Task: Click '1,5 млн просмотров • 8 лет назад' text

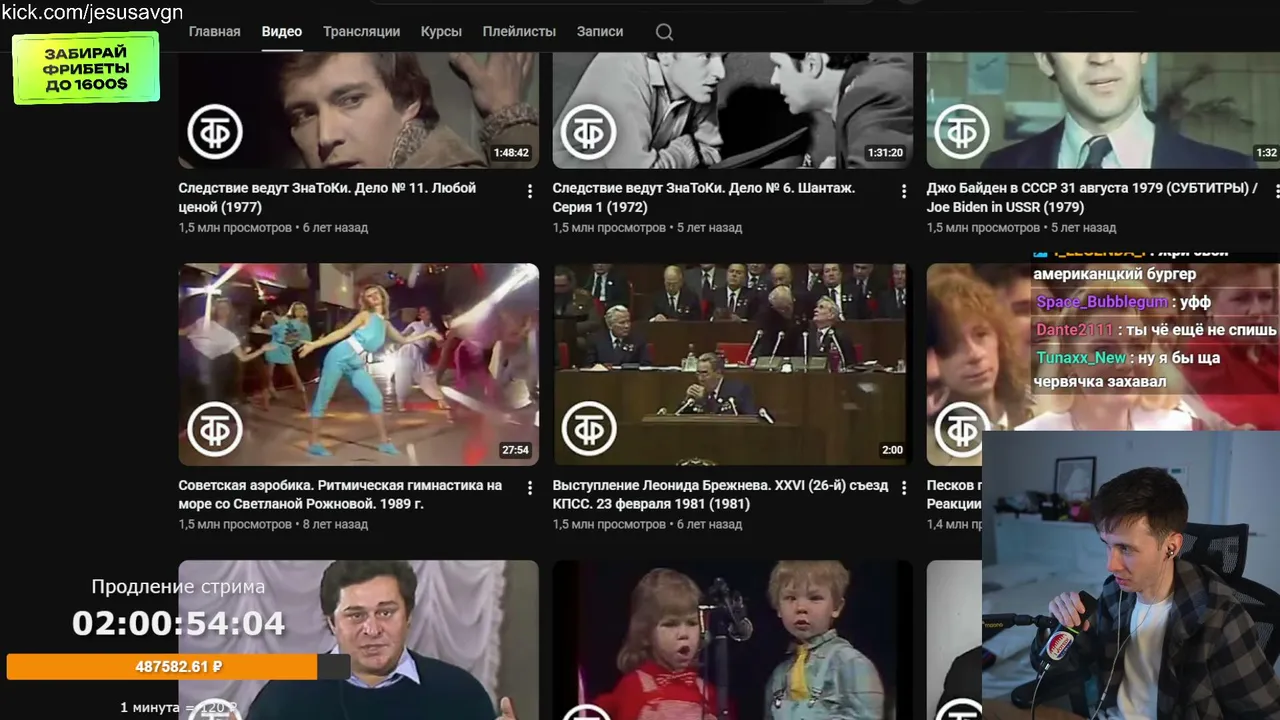Action: pyautogui.click(x=273, y=525)
